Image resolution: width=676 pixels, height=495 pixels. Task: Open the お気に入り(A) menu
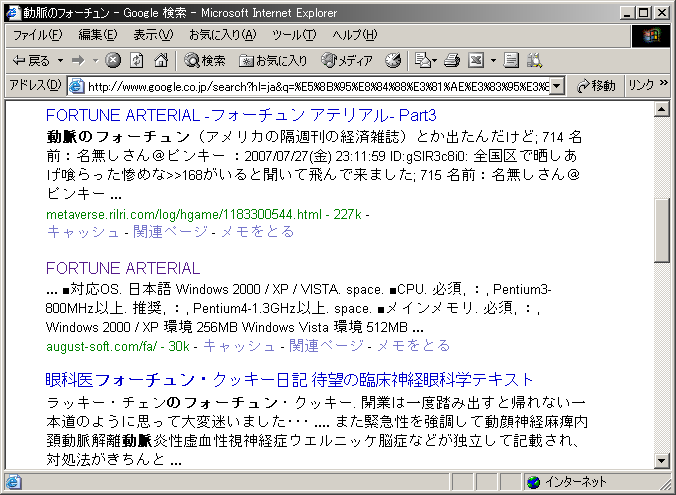click(x=222, y=35)
